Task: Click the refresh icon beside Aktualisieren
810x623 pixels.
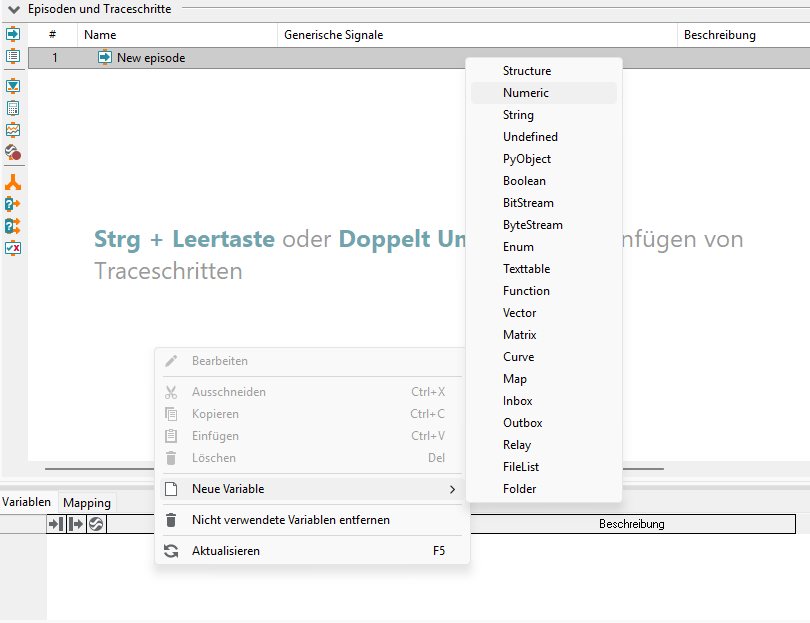Action: point(171,551)
